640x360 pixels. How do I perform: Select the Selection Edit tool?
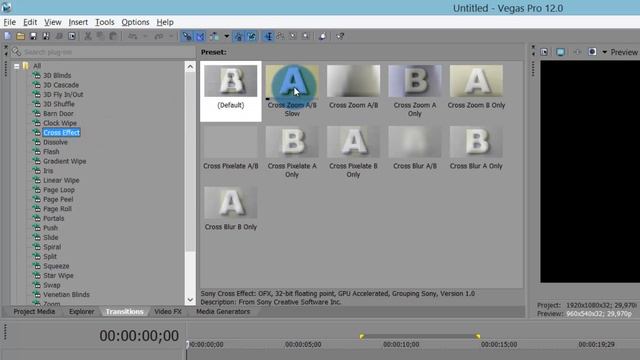click(x=293, y=36)
